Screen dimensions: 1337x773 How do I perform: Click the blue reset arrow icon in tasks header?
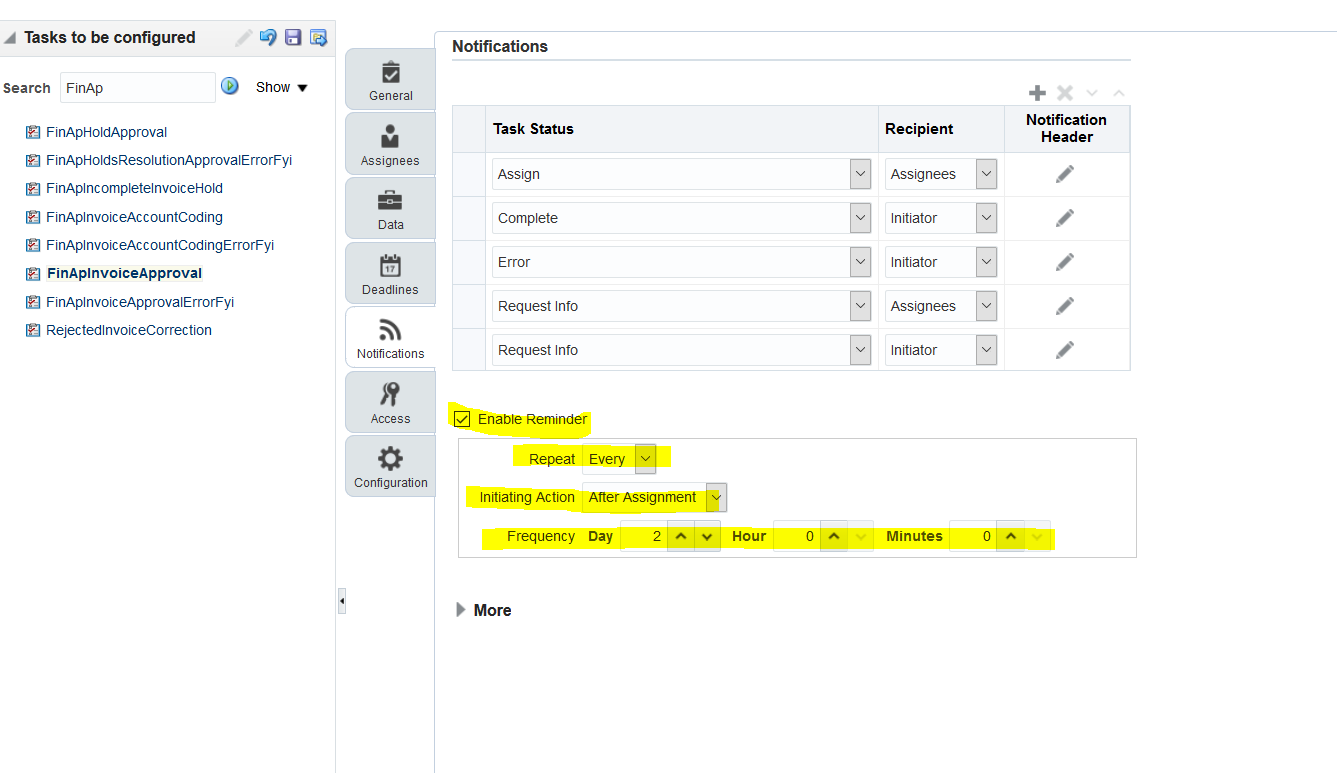click(x=268, y=38)
